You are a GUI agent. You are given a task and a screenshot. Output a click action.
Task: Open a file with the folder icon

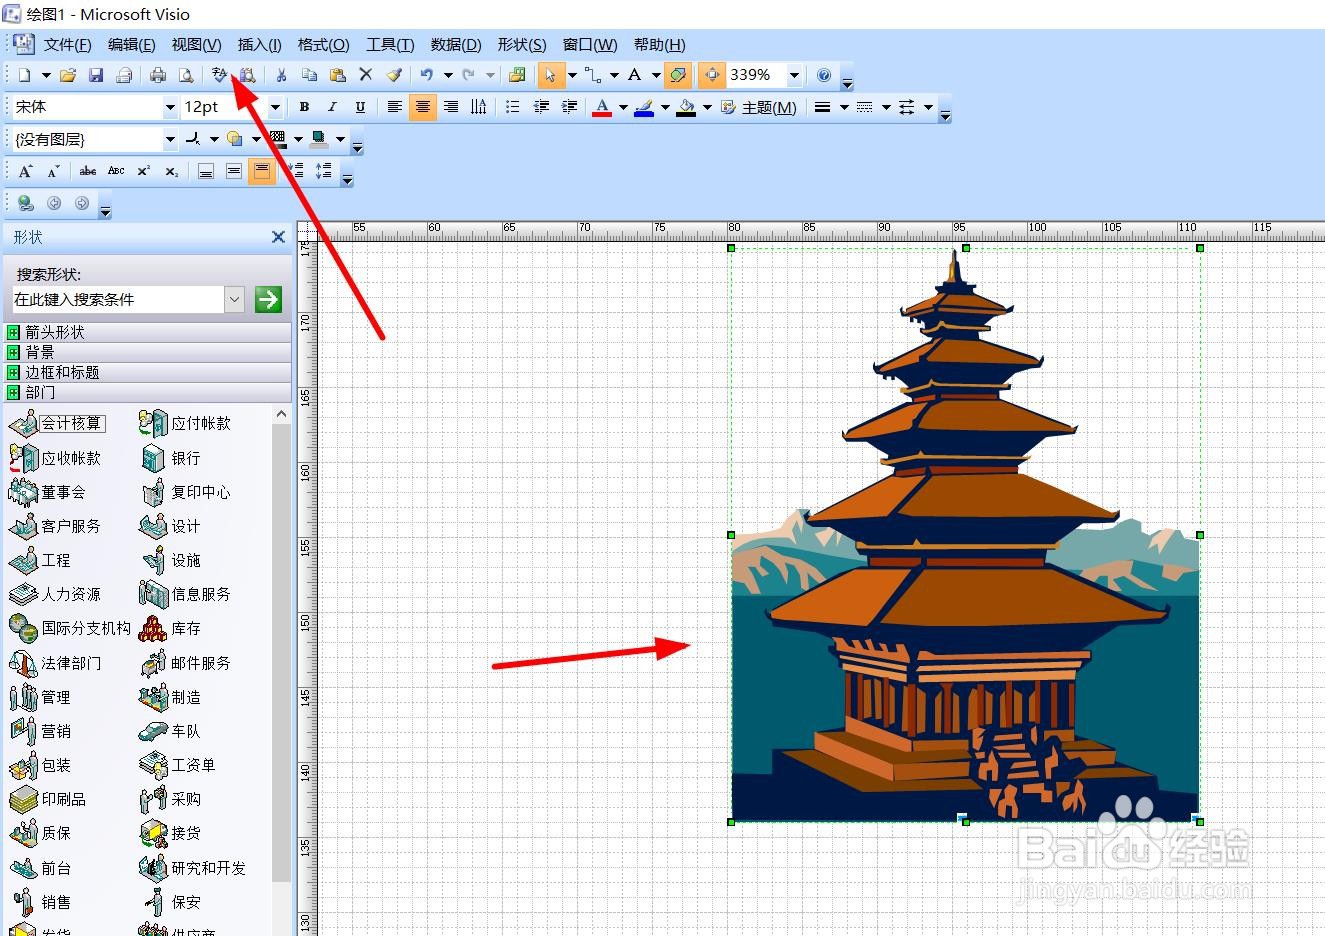point(68,75)
